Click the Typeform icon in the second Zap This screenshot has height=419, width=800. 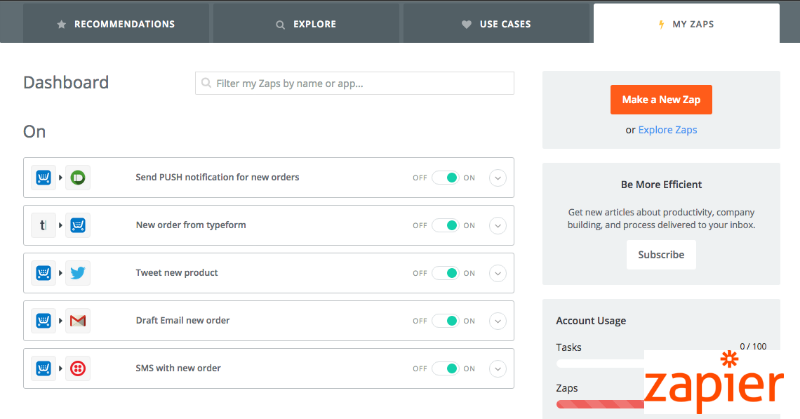pyautogui.click(x=44, y=225)
